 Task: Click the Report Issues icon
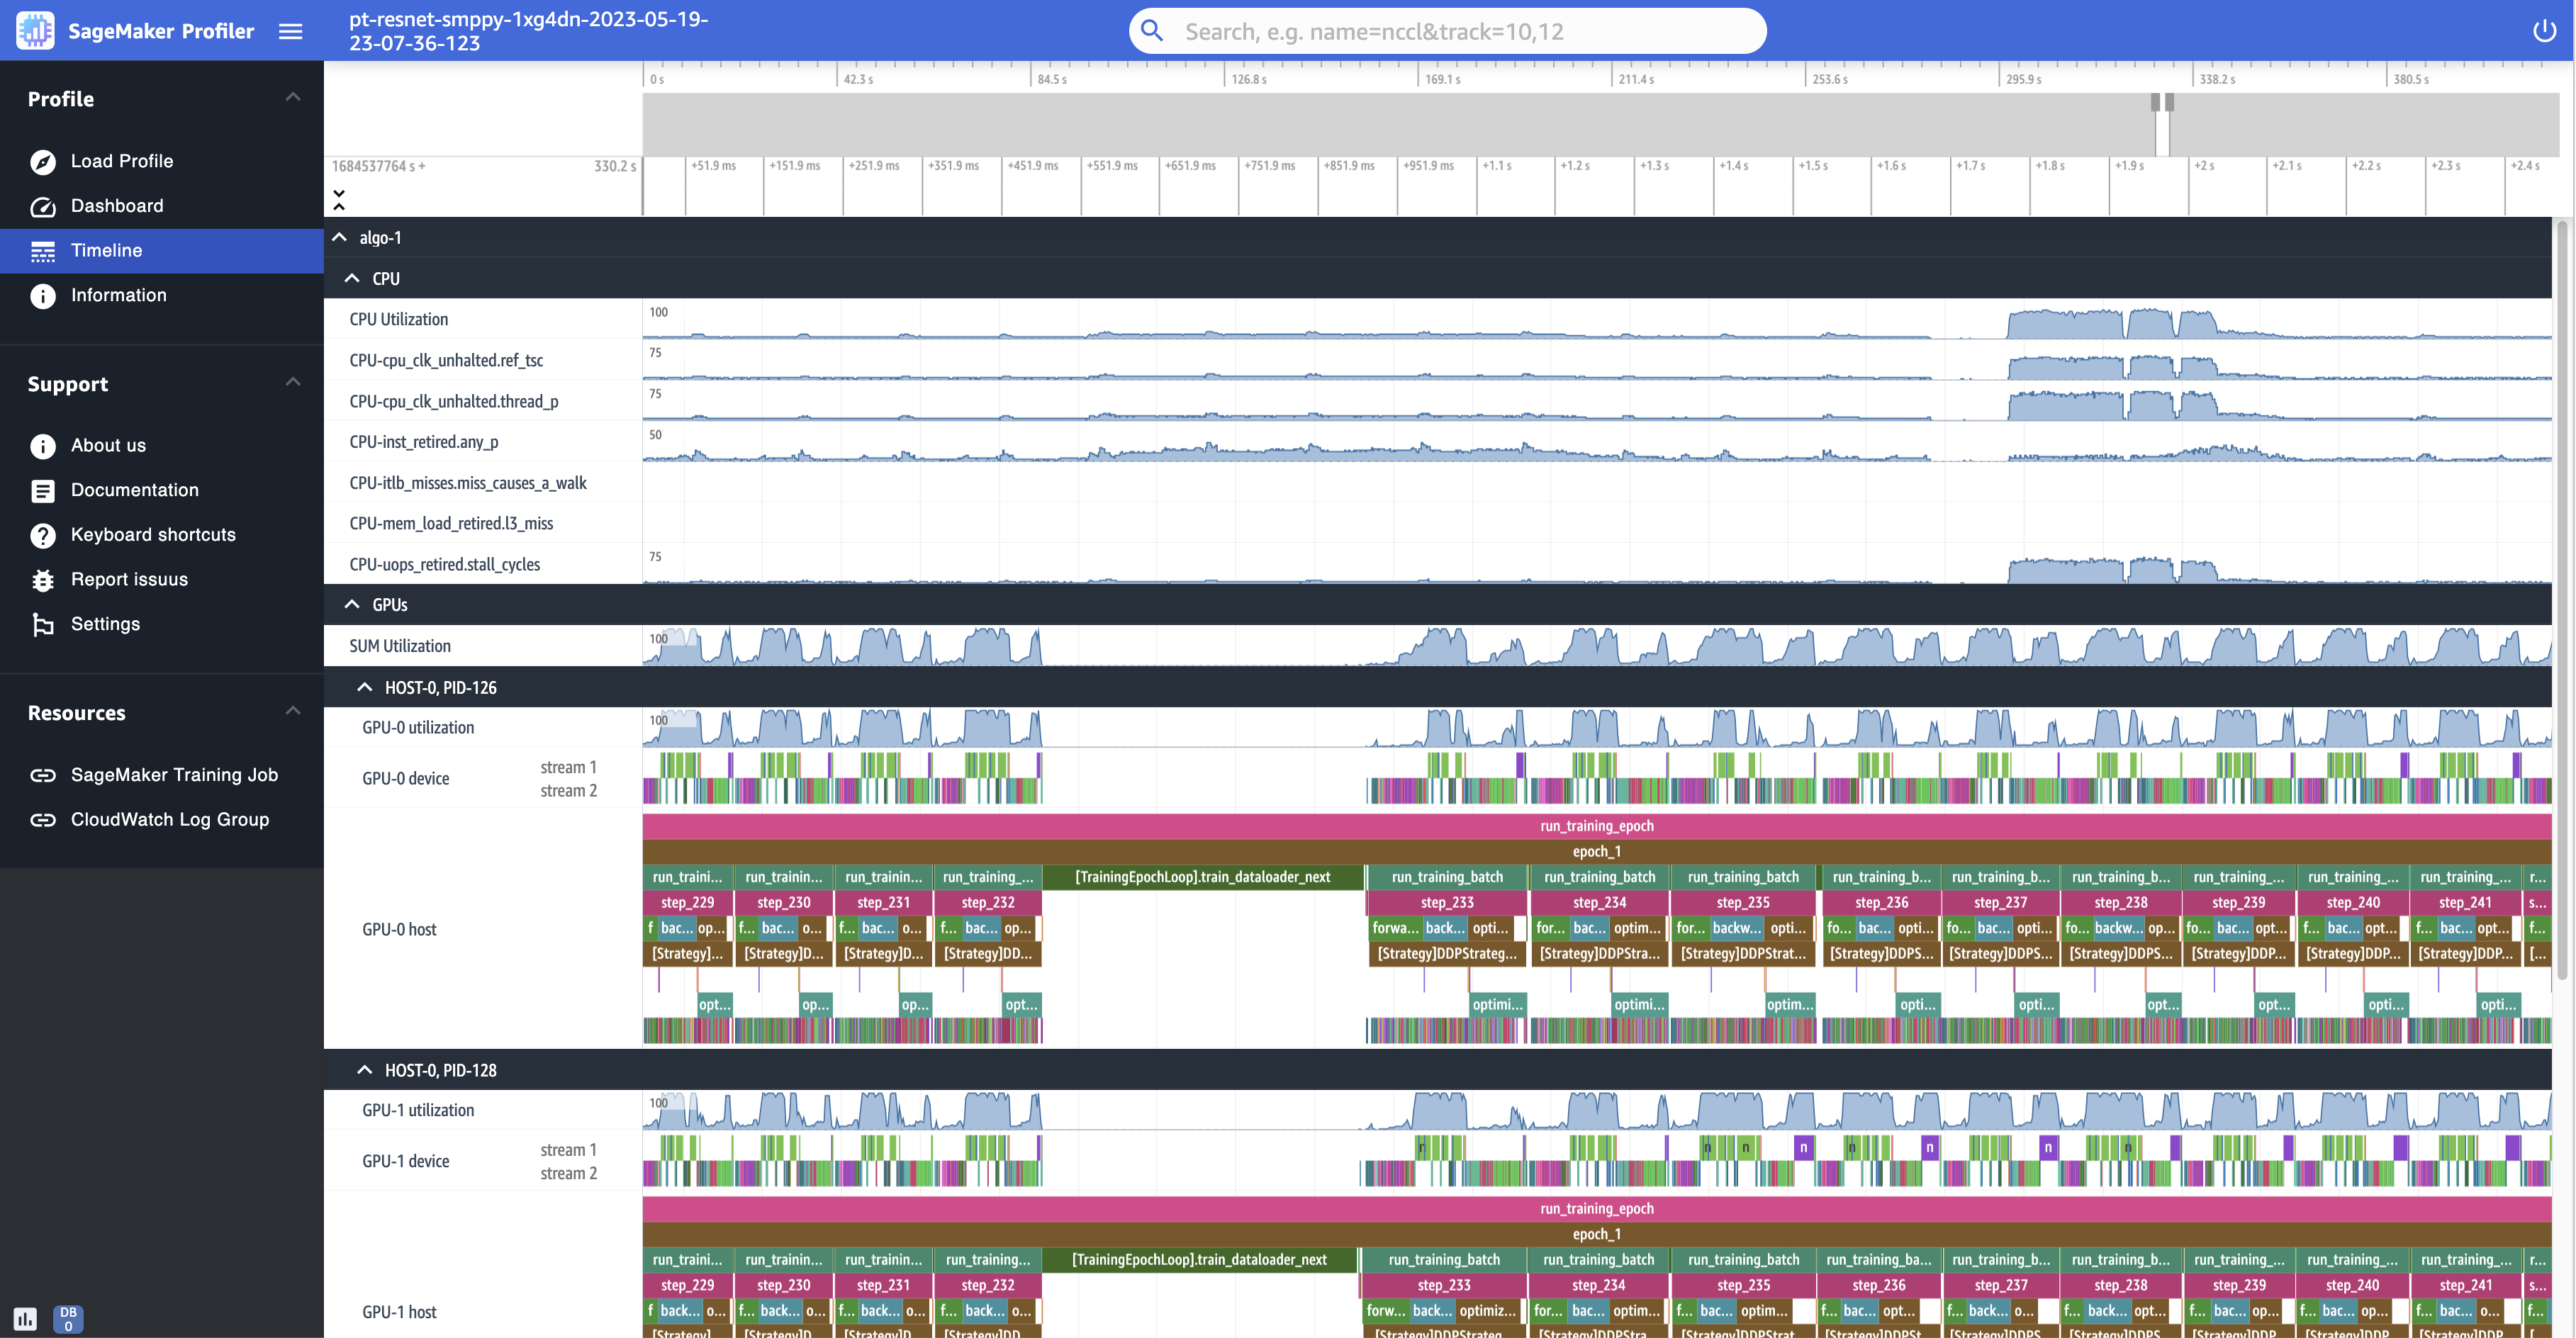[x=41, y=579]
